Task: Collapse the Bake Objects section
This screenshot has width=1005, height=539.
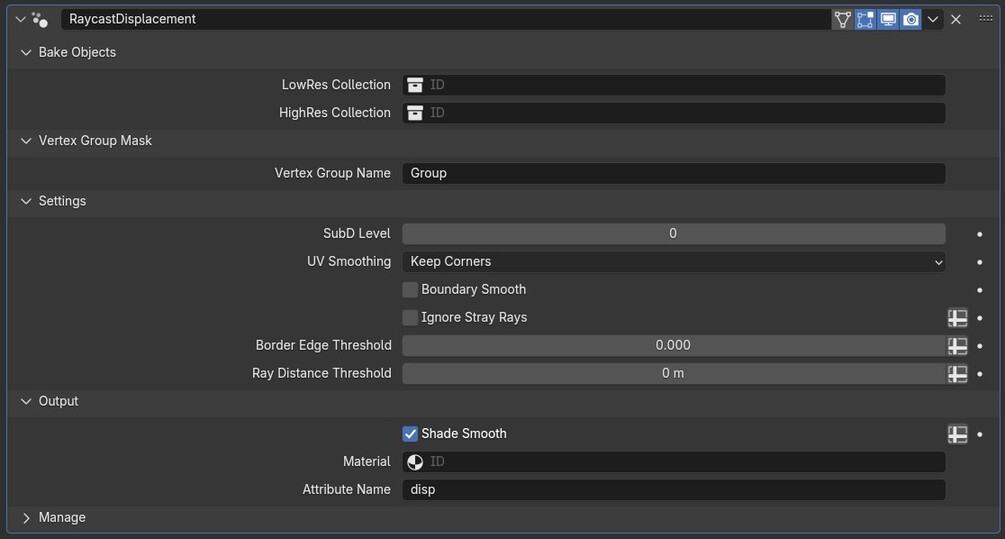Action: (26, 53)
